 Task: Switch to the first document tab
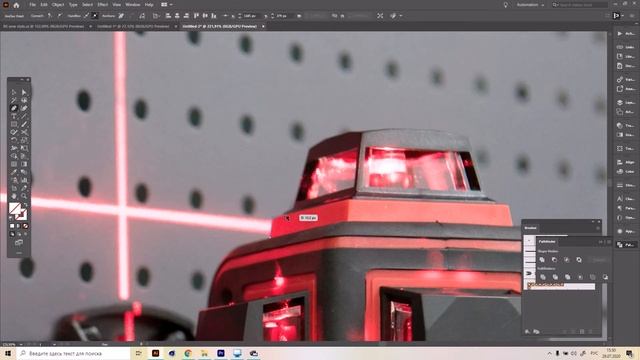point(43,26)
